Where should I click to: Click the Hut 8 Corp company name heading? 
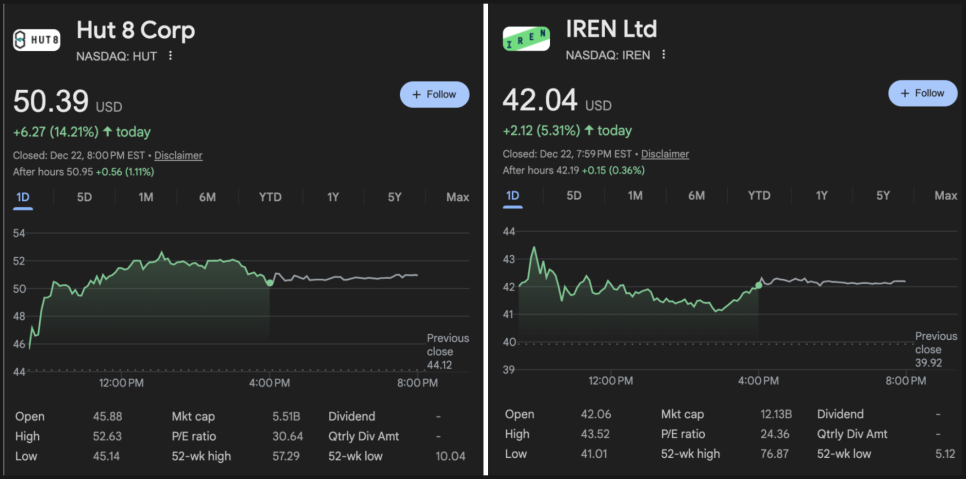(135, 31)
